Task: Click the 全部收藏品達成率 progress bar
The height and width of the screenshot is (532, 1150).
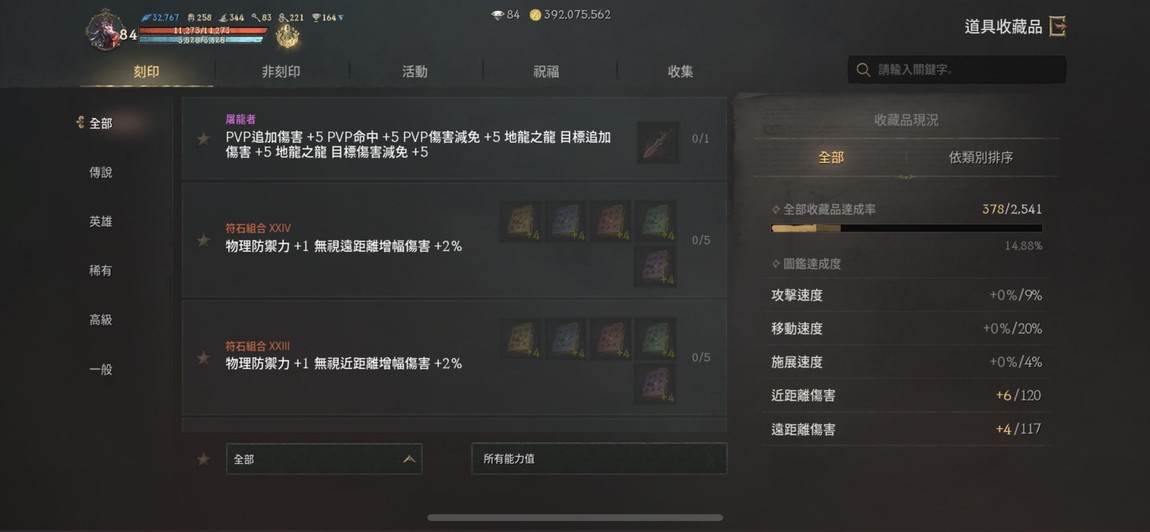Action: pos(907,228)
